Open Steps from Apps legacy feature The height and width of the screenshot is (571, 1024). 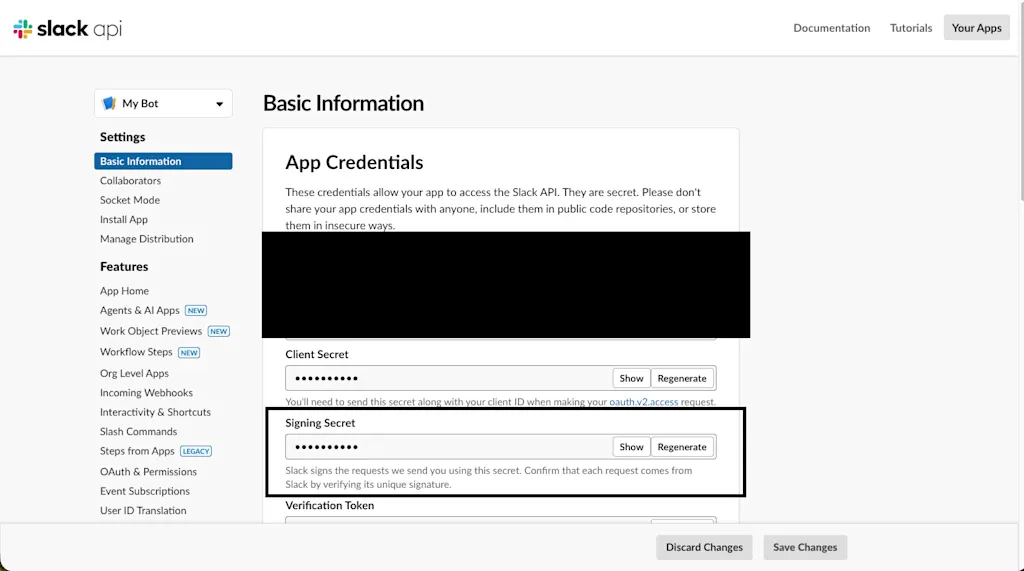coord(137,451)
